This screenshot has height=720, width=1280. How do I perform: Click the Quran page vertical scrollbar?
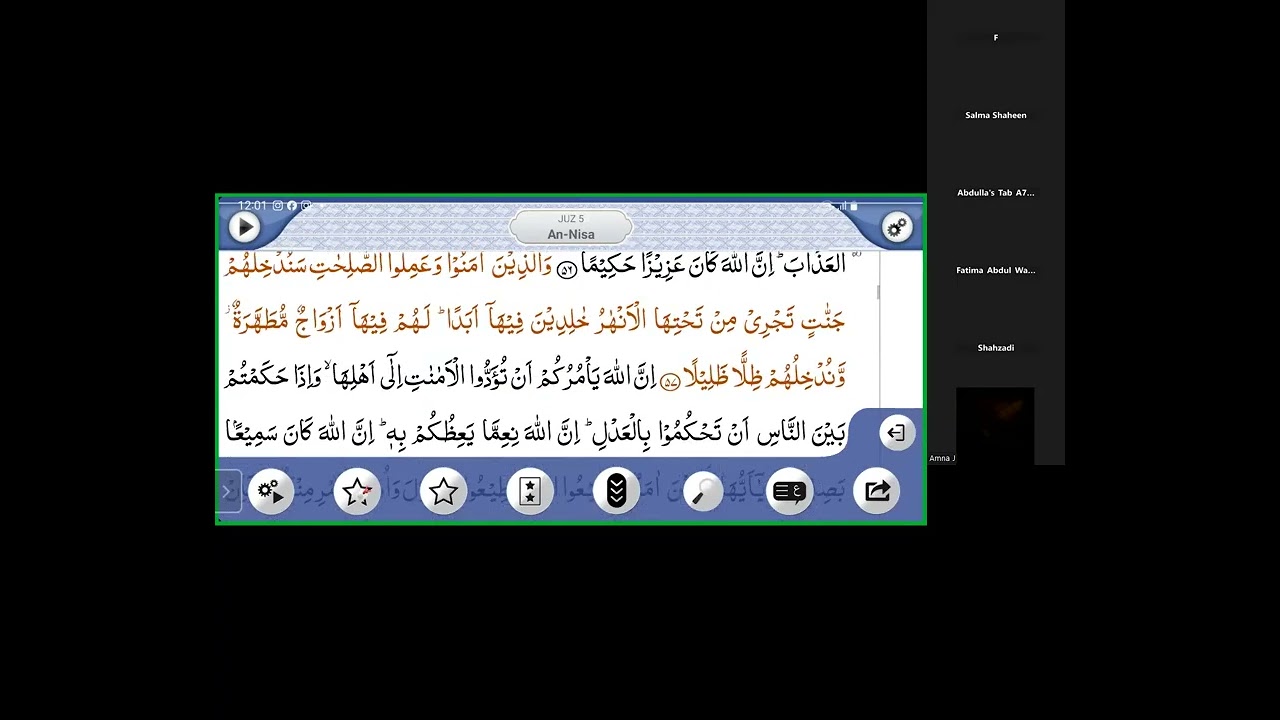pyautogui.click(x=878, y=291)
